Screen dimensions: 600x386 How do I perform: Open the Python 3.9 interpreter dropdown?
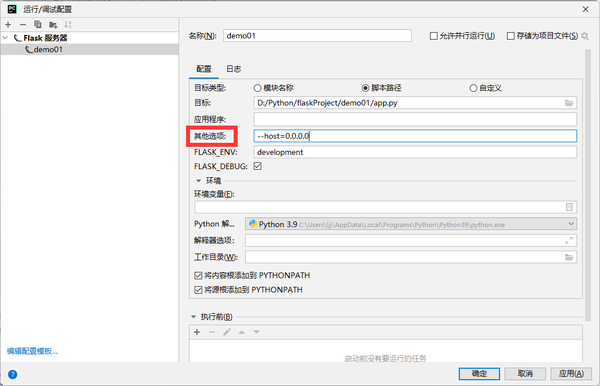(x=411, y=224)
